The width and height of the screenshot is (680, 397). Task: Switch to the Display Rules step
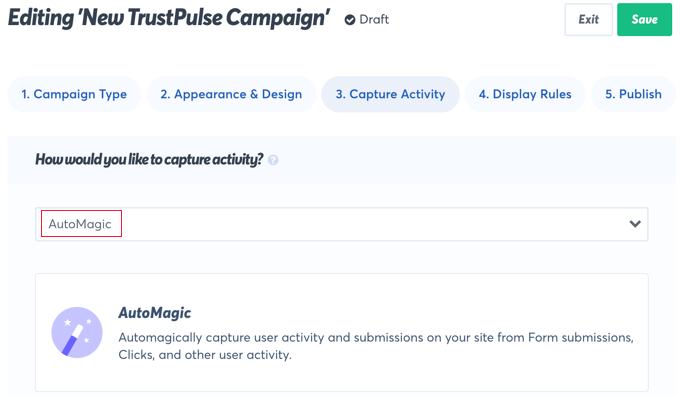[525, 94]
